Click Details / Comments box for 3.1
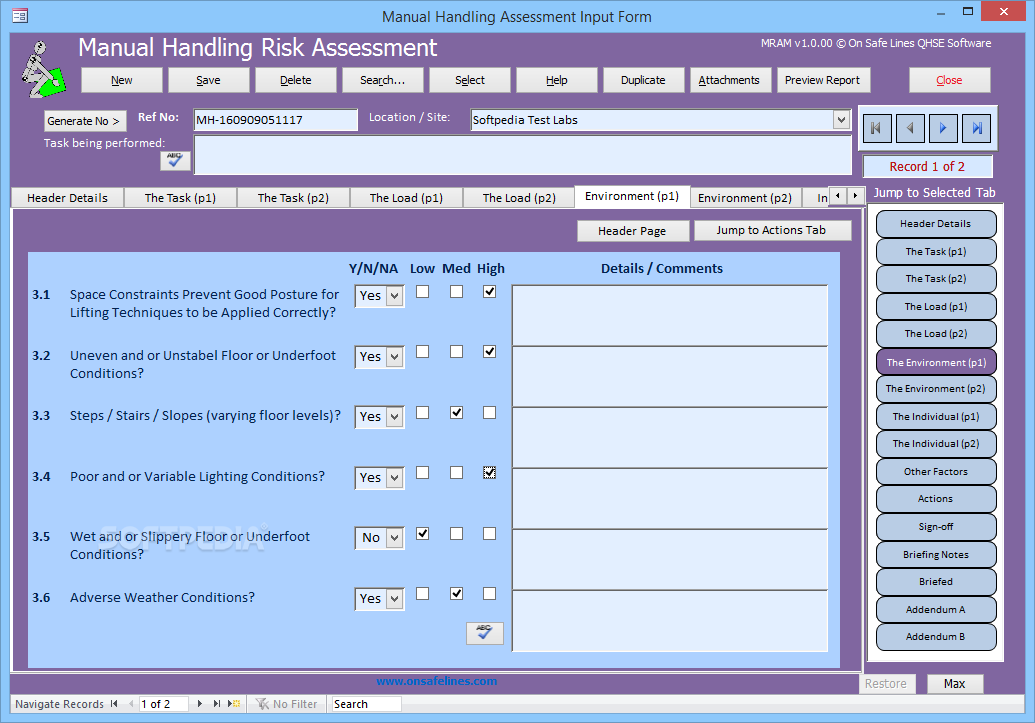The width and height of the screenshot is (1035, 723). coord(670,316)
